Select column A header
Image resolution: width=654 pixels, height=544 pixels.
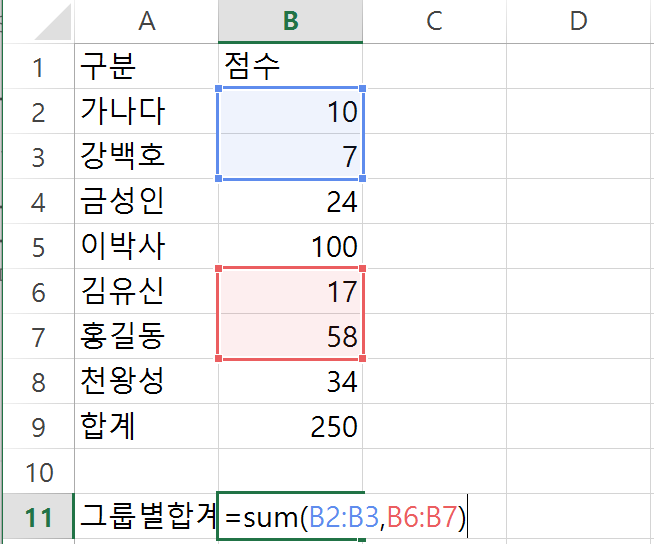(x=146, y=21)
